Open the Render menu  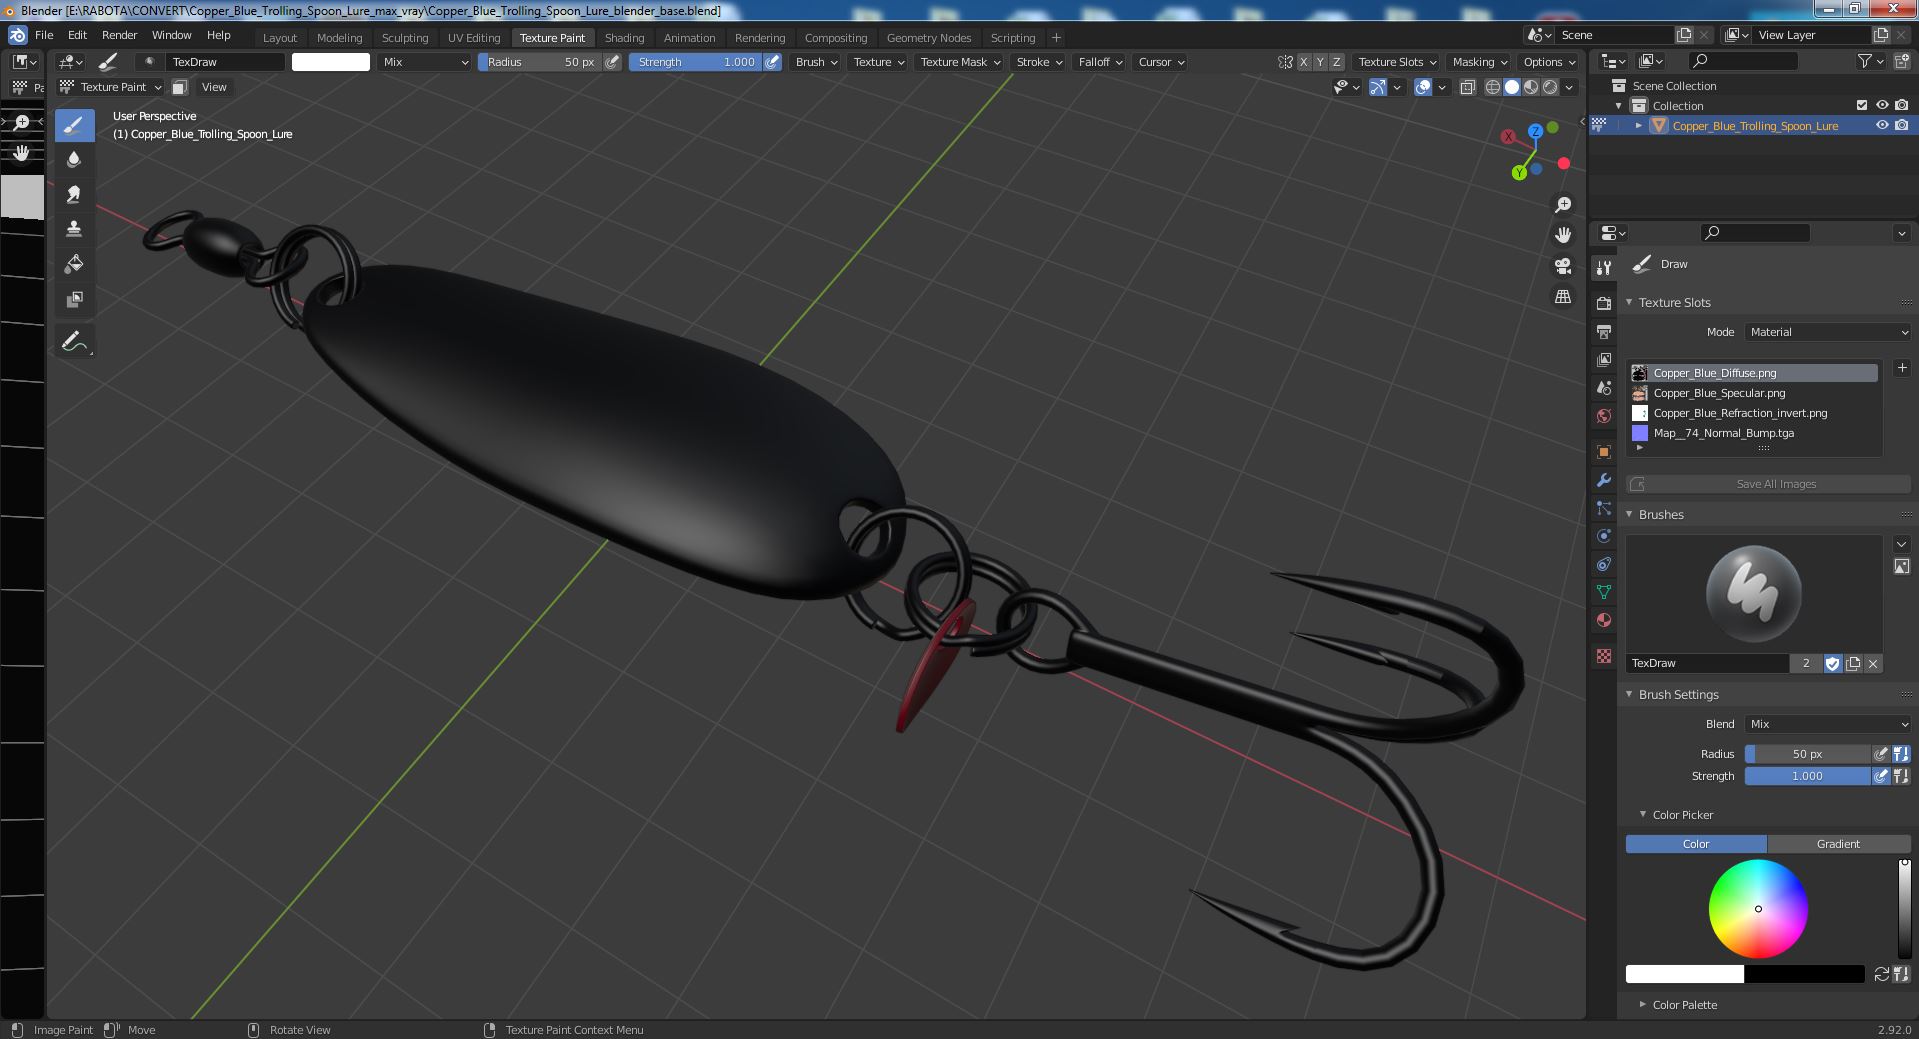tap(119, 35)
